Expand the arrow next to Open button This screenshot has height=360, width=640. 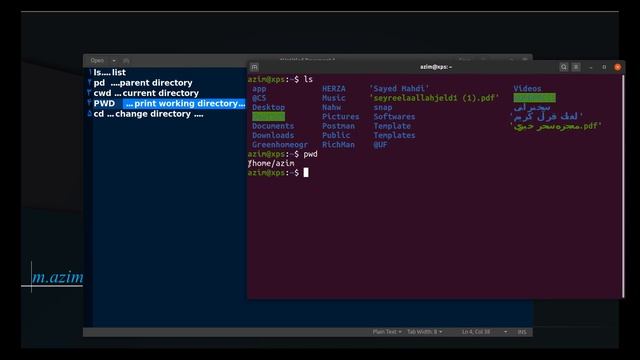[114, 61]
